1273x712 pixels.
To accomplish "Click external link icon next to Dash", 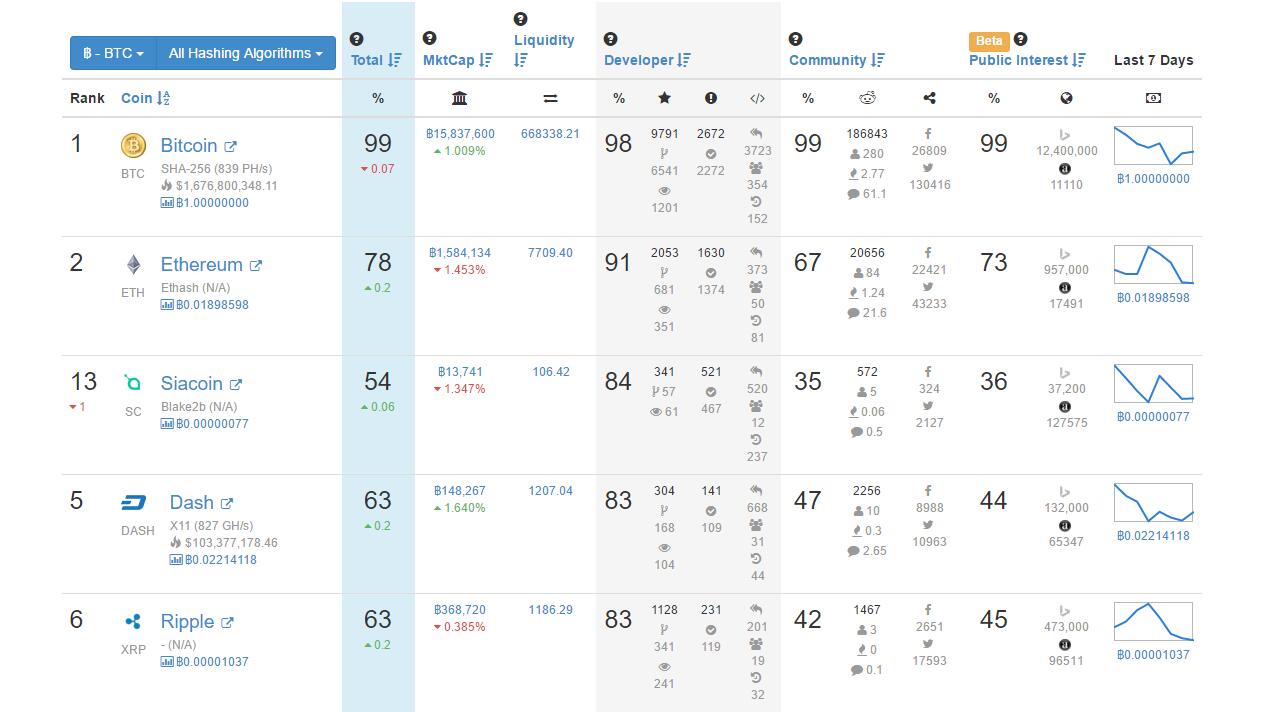I will pos(227,504).
